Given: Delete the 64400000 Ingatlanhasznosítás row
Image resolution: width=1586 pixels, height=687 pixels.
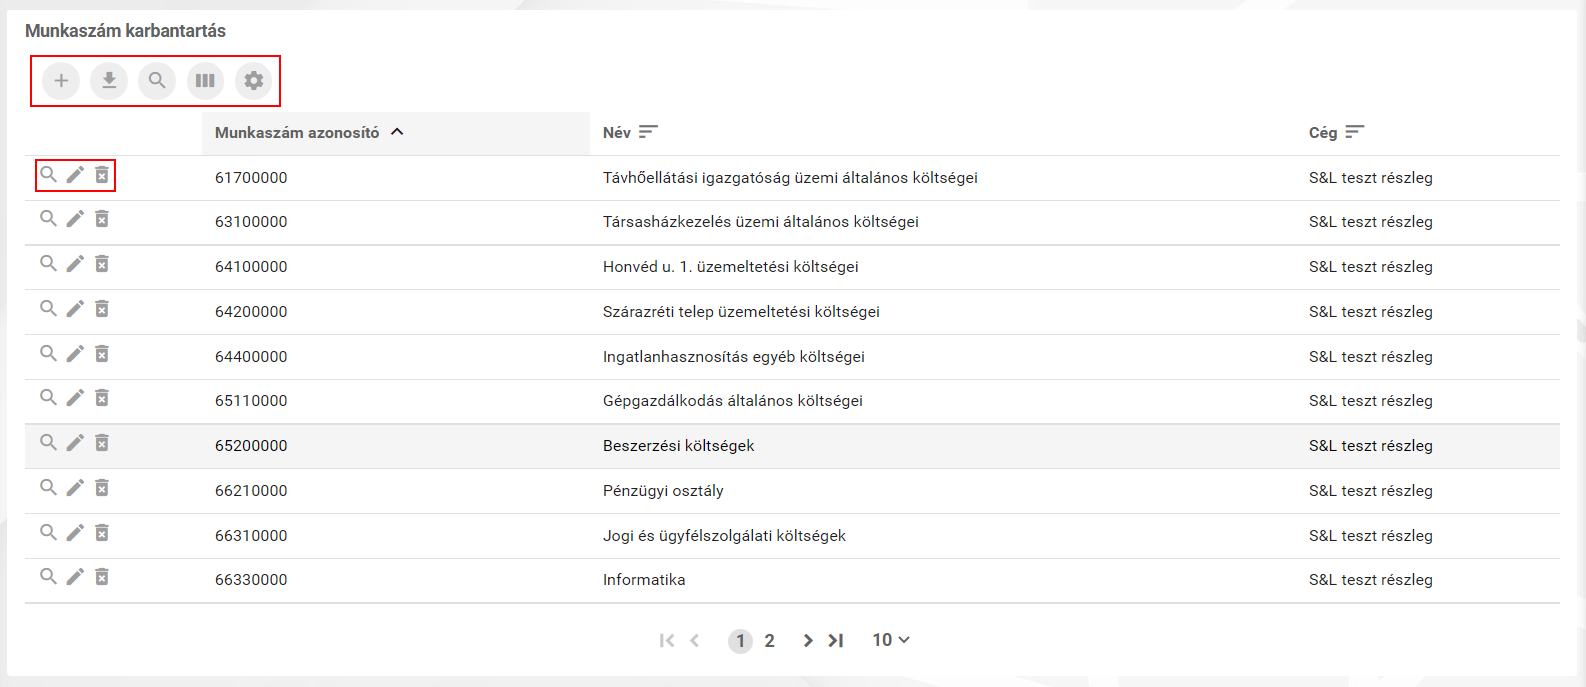Looking at the screenshot, I should click(x=102, y=354).
